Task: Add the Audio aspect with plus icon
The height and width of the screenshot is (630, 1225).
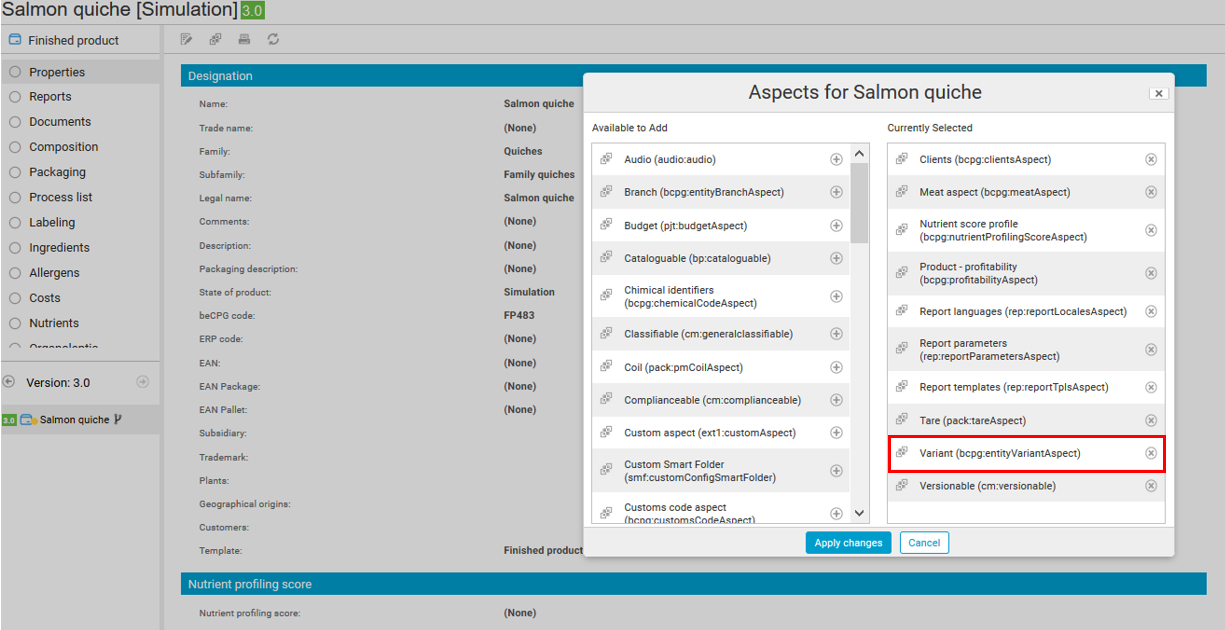Action: (x=836, y=160)
